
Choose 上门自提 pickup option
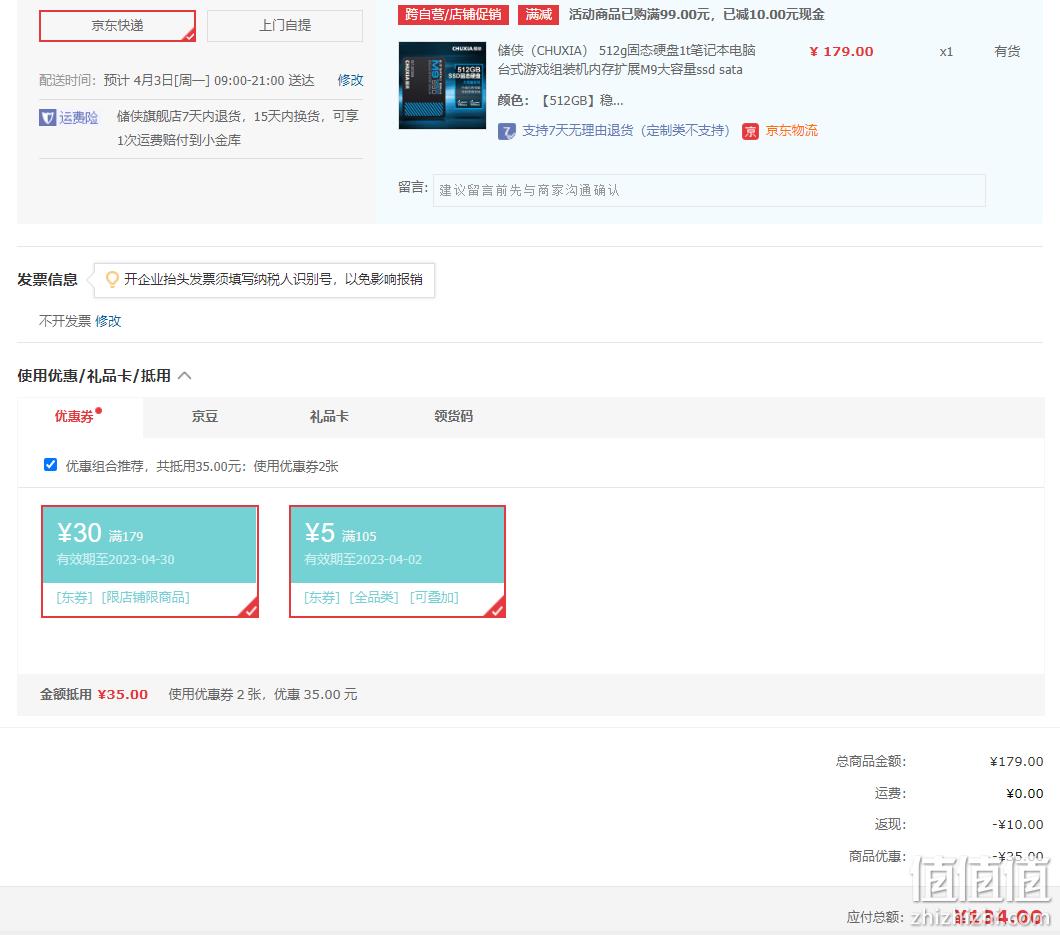pos(285,26)
